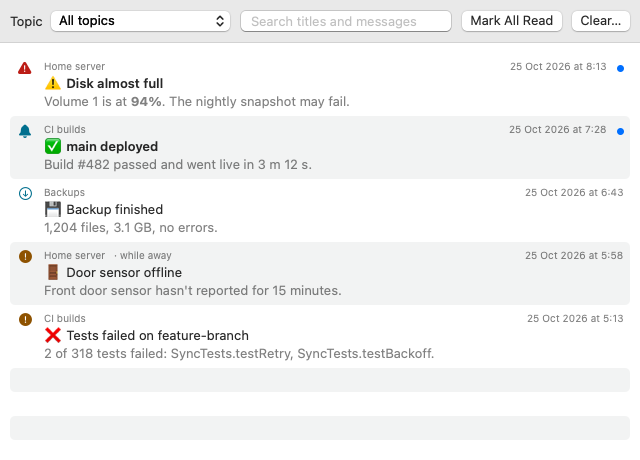
Task: Select the blue unread dot on Disk almost full
Action: click(620, 68)
